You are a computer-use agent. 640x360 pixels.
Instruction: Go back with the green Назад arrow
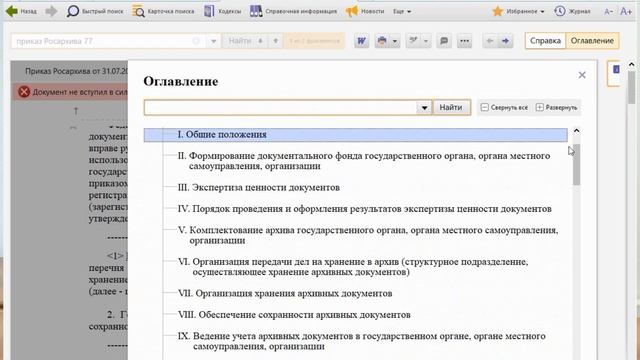coord(21,11)
